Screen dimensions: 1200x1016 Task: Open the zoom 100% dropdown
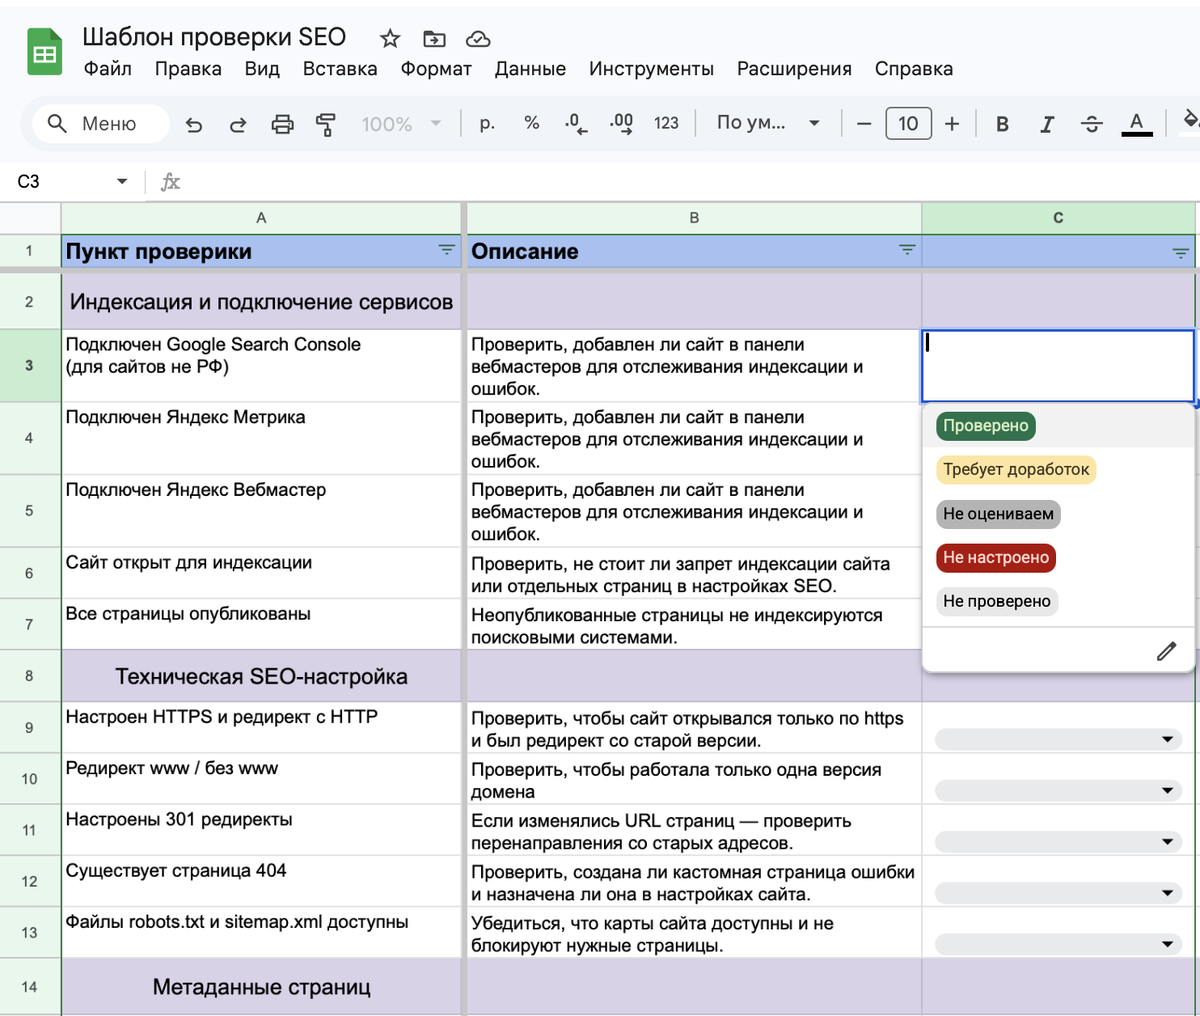(401, 124)
